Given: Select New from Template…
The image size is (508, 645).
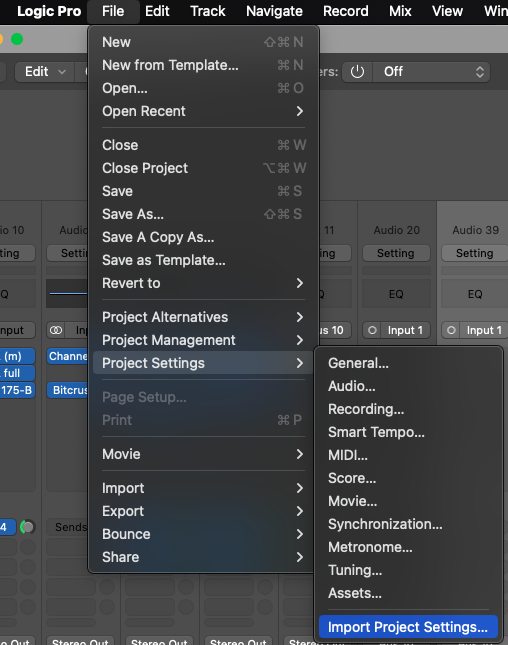Looking at the screenshot, I should 203,65.
